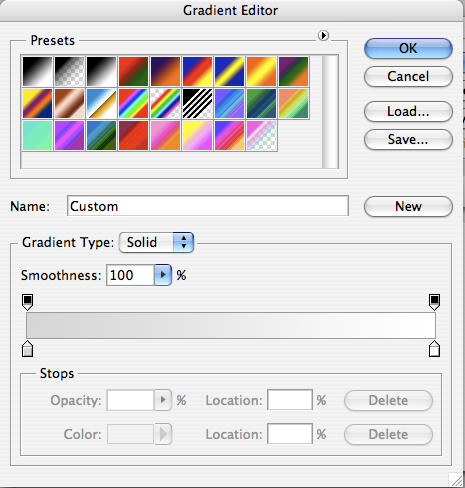Select the dark red striped gradient preset
The height and width of the screenshot is (488, 465).
coord(133,135)
